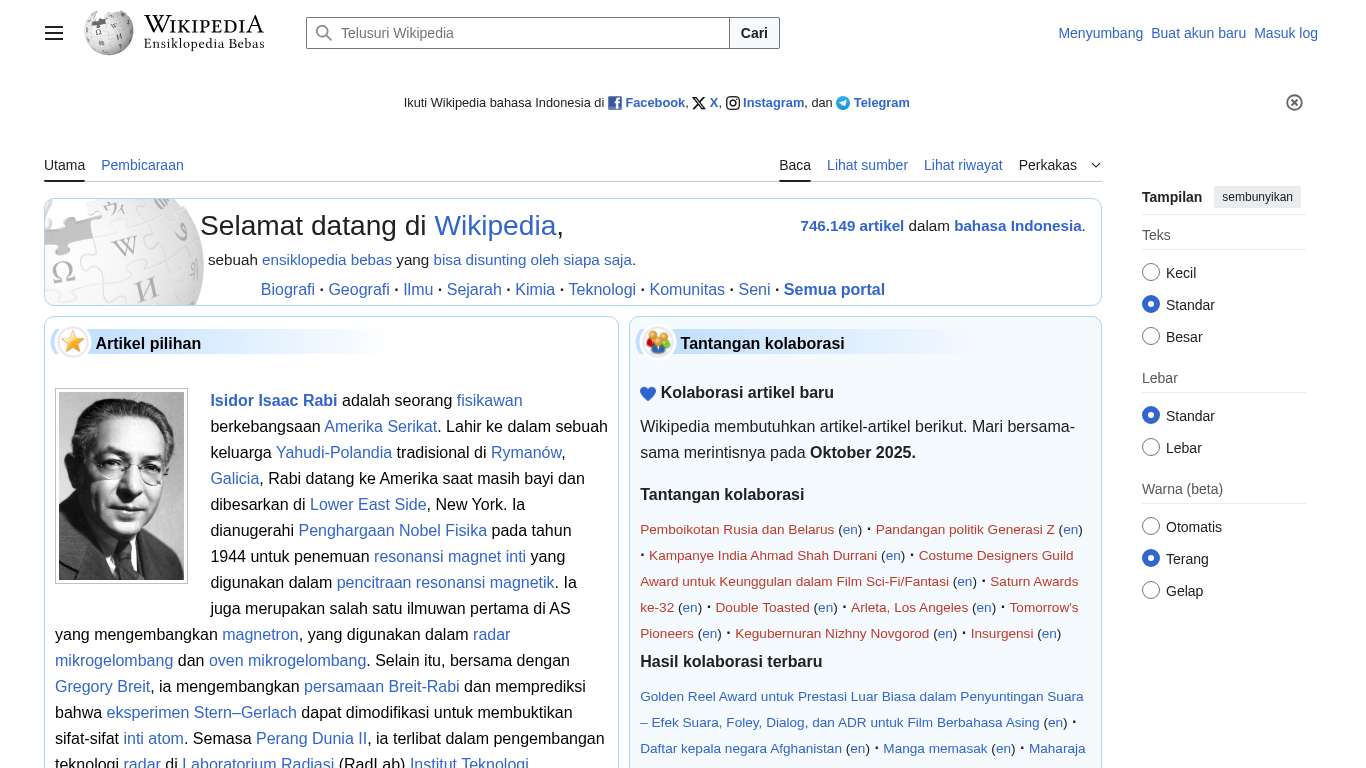The height and width of the screenshot is (768, 1366).
Task: Switch to the Pembicaraan tab
Action: (142, 165)
